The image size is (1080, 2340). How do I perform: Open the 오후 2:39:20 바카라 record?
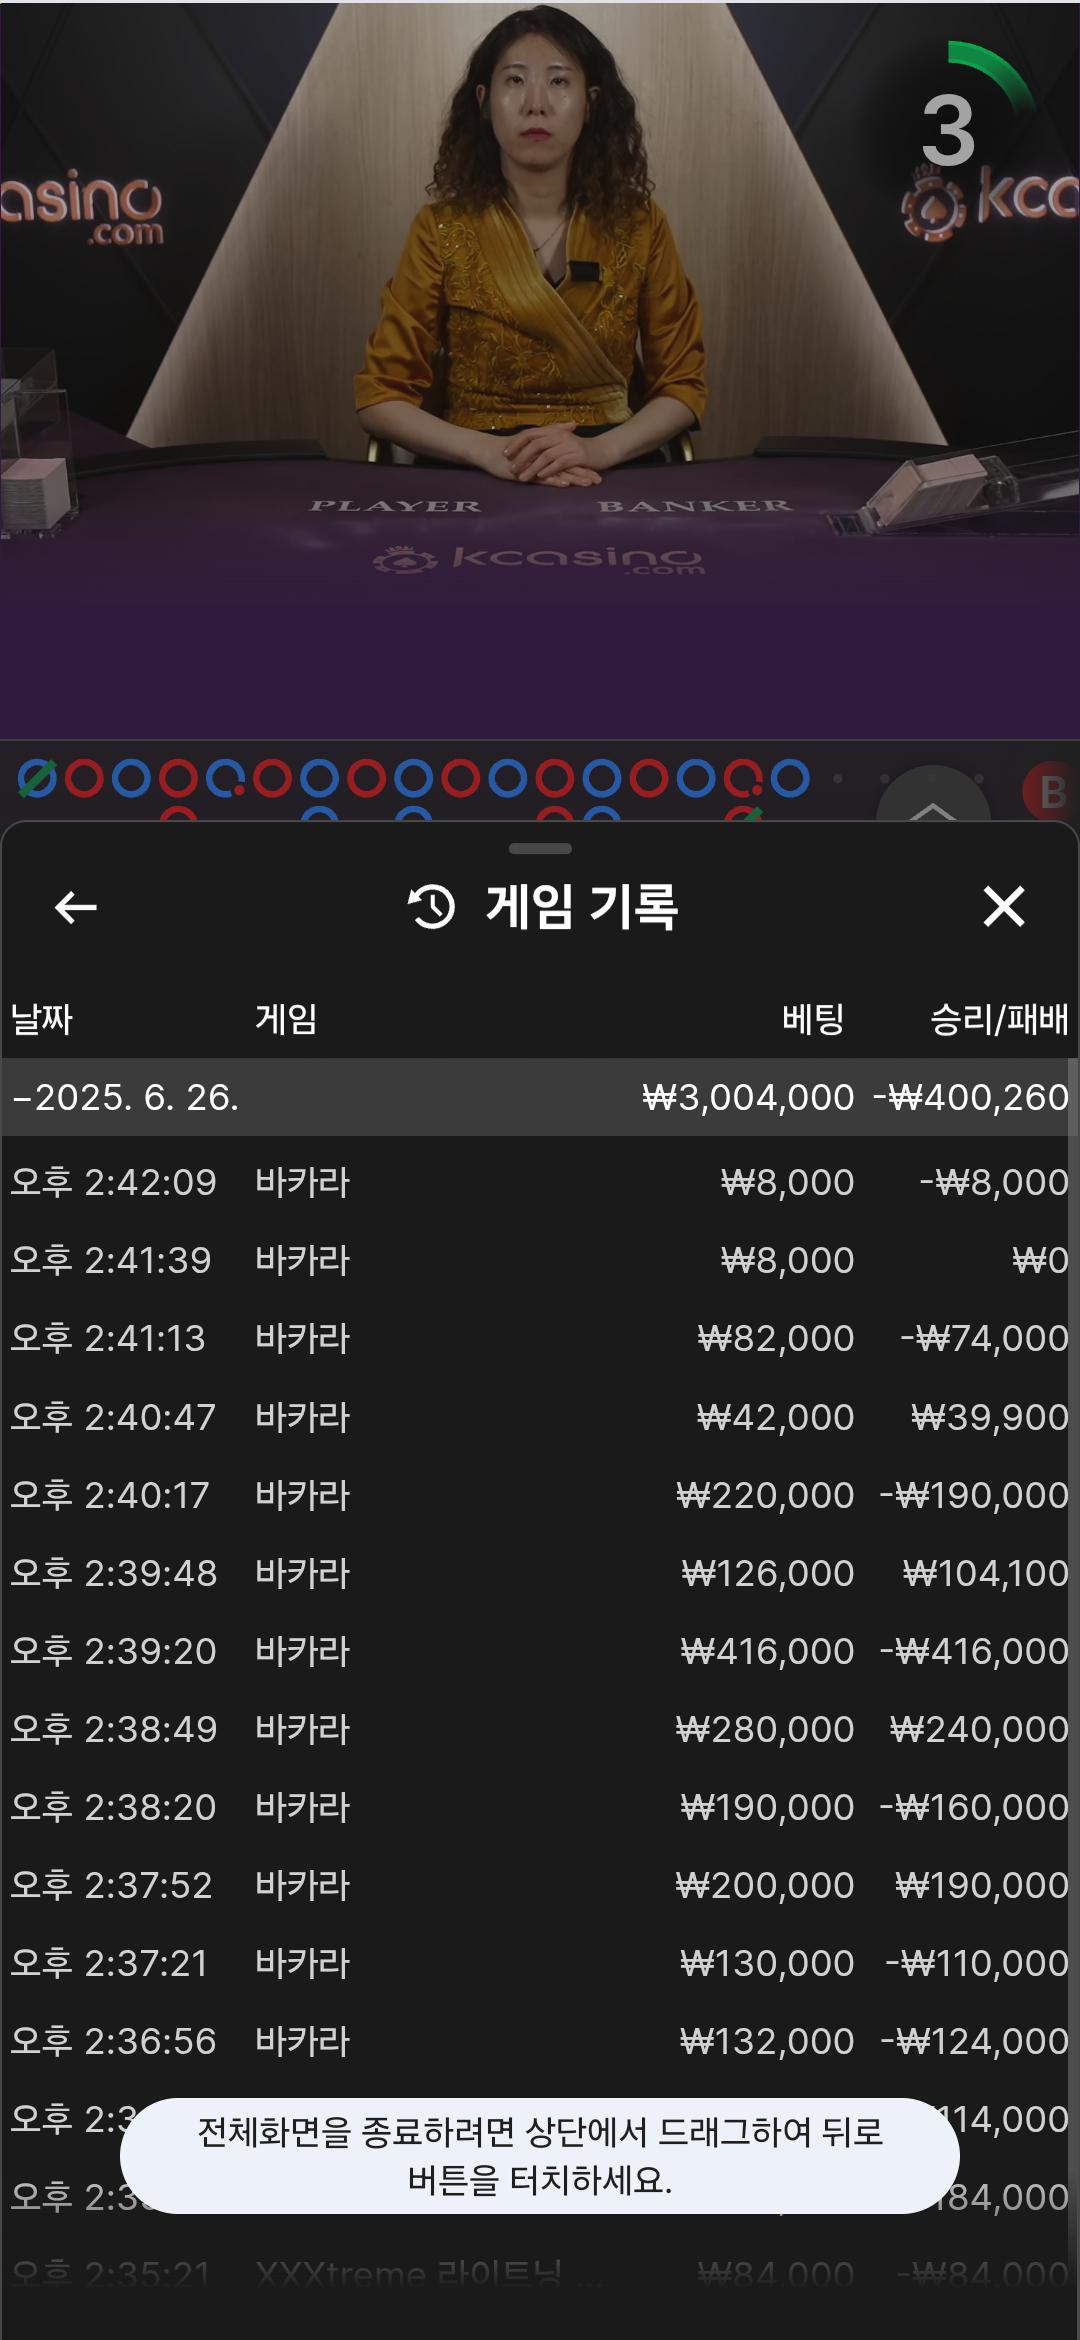pos(540,1651)
